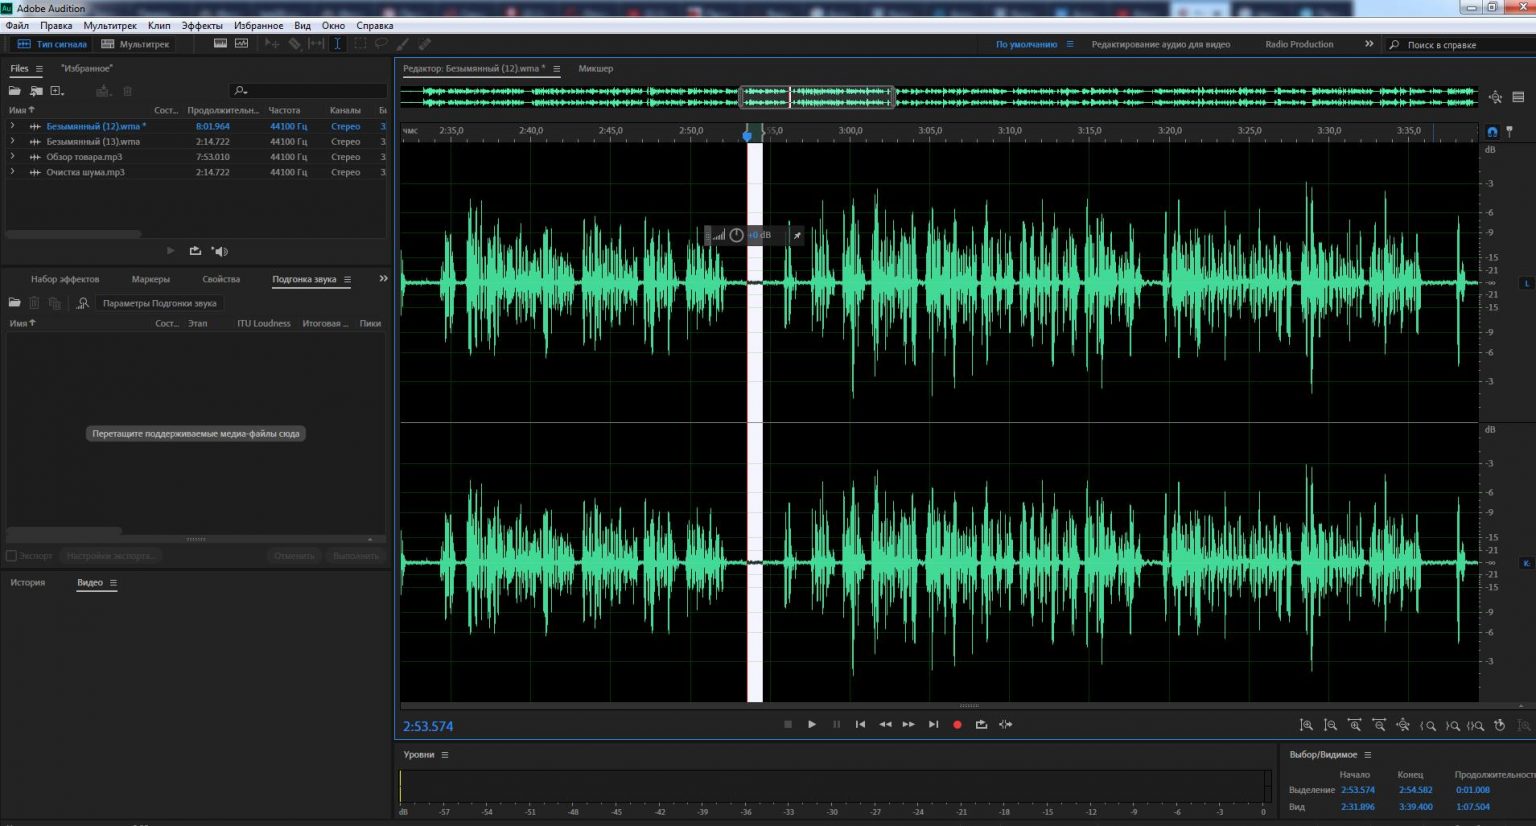
Task: Click the open folder icon in Match Loudness panel
Action: [x=15, y=303]
